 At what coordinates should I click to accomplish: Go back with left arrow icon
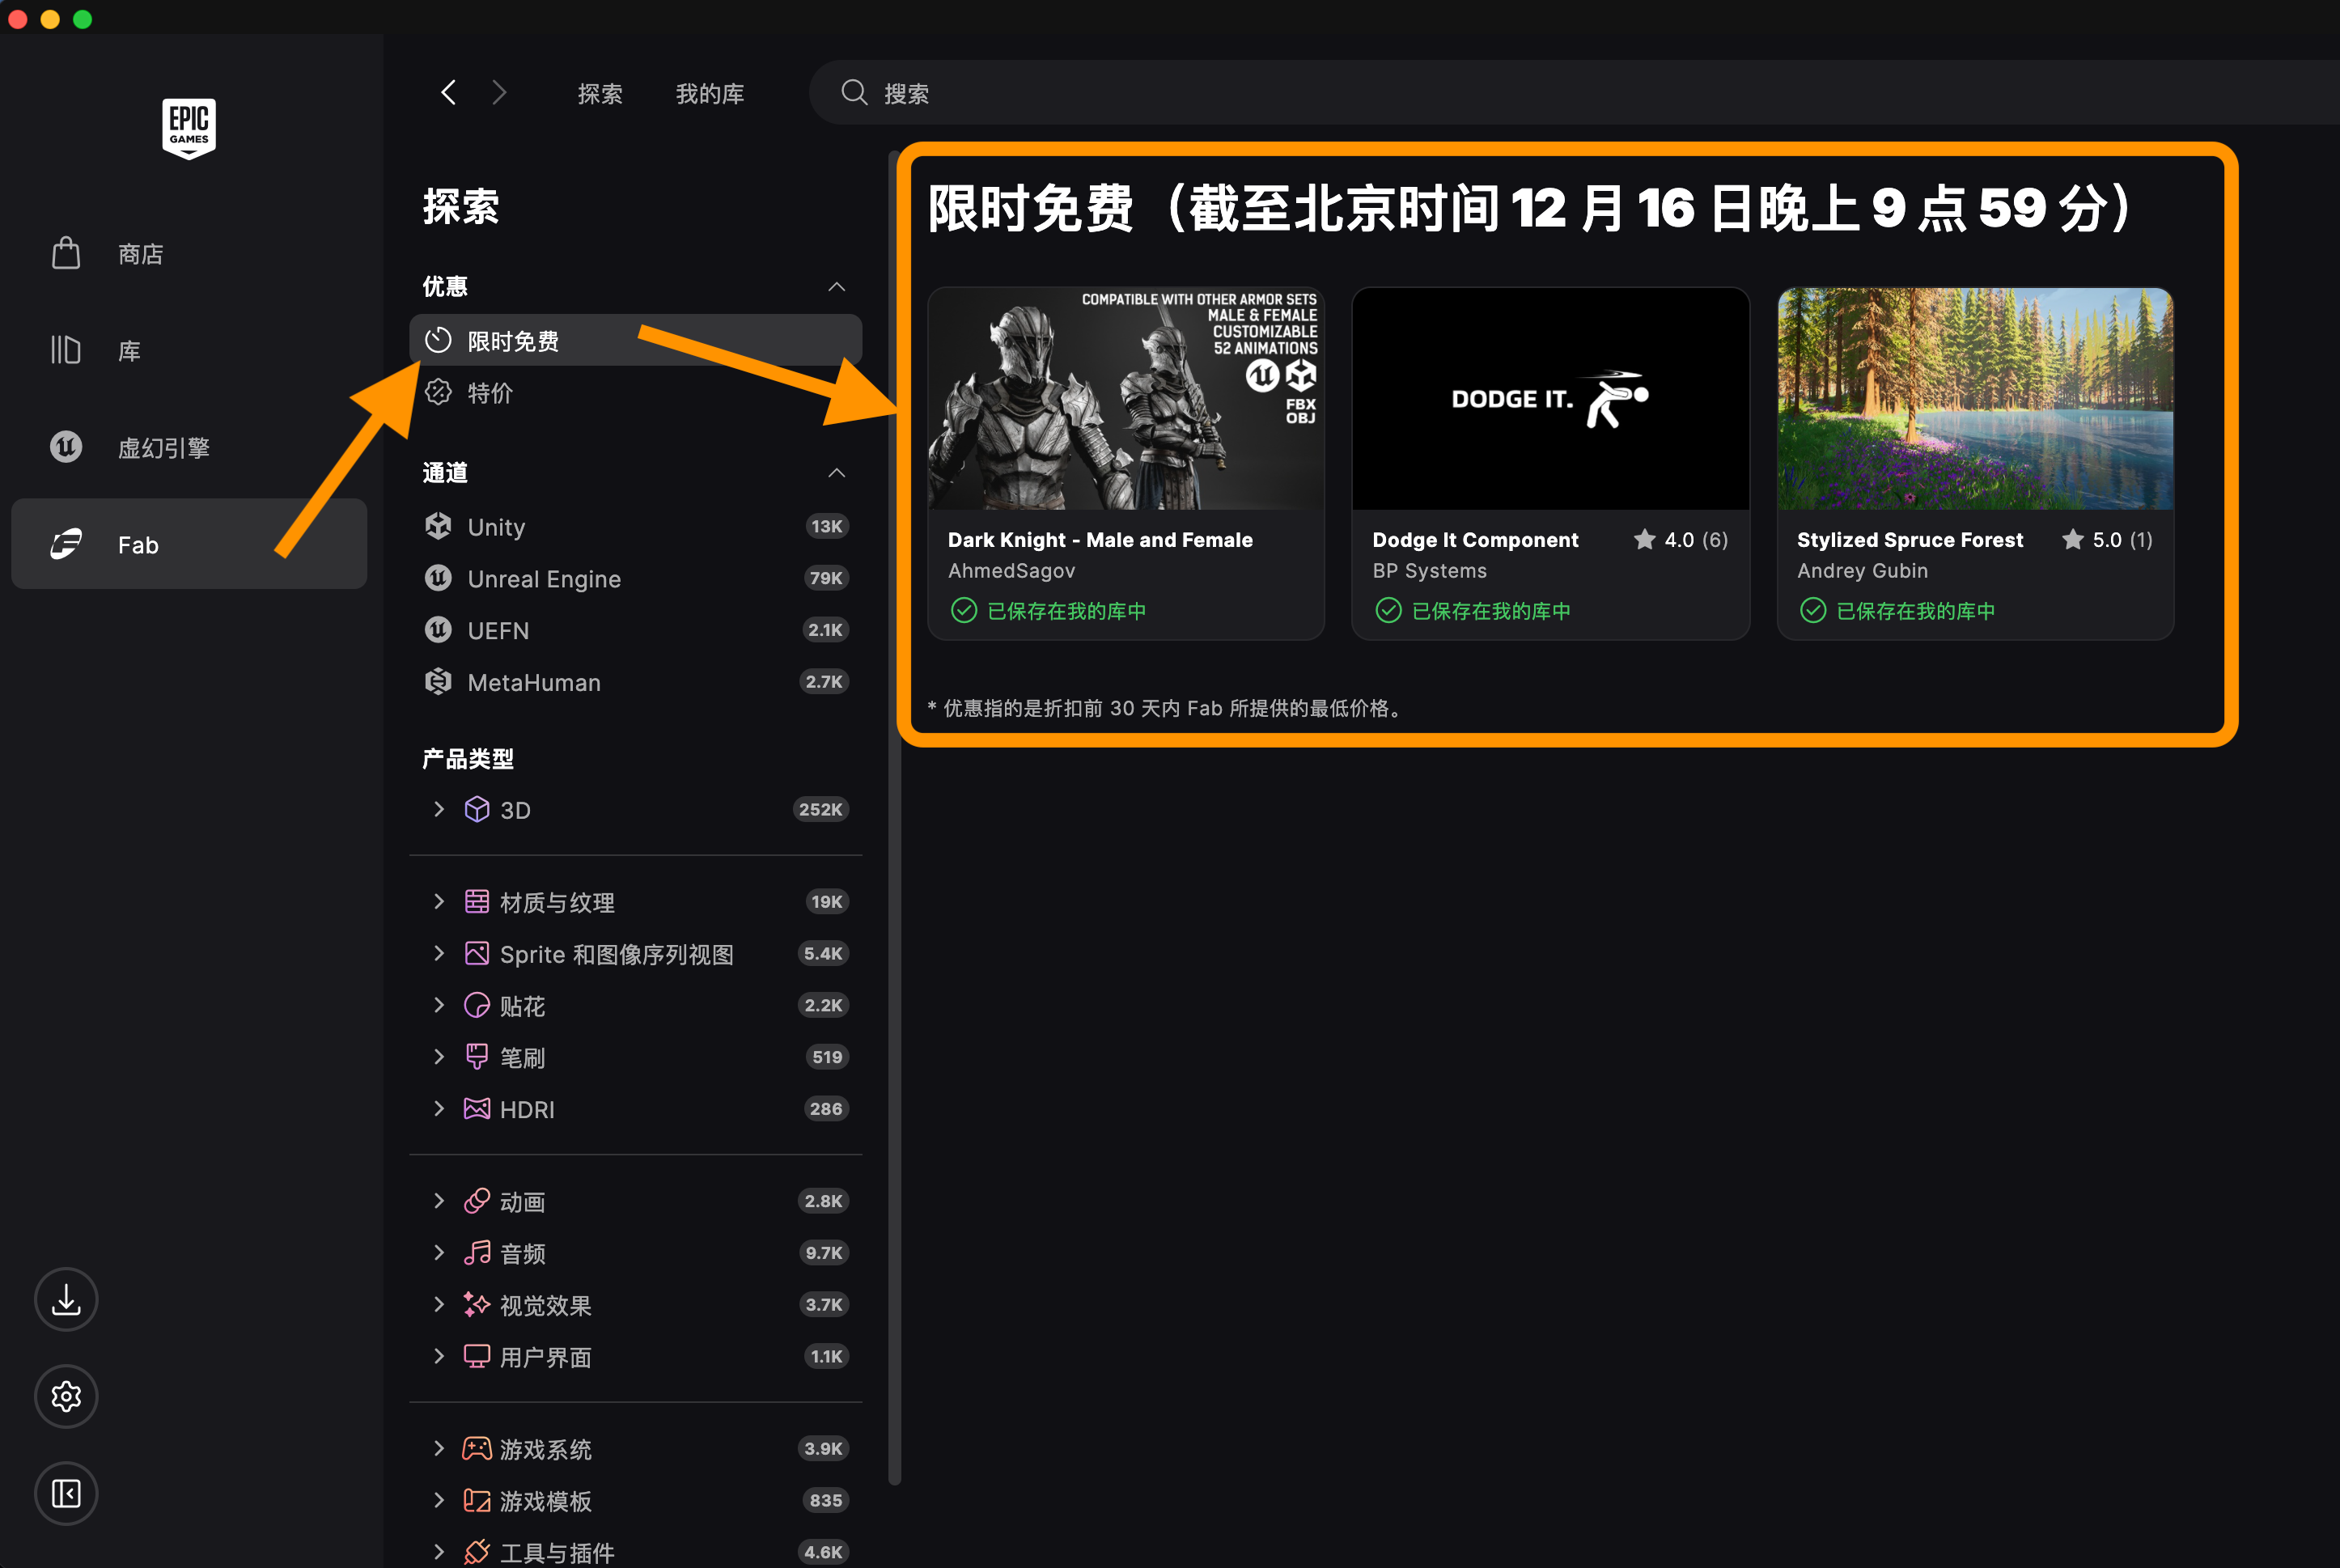click(448, 93)
